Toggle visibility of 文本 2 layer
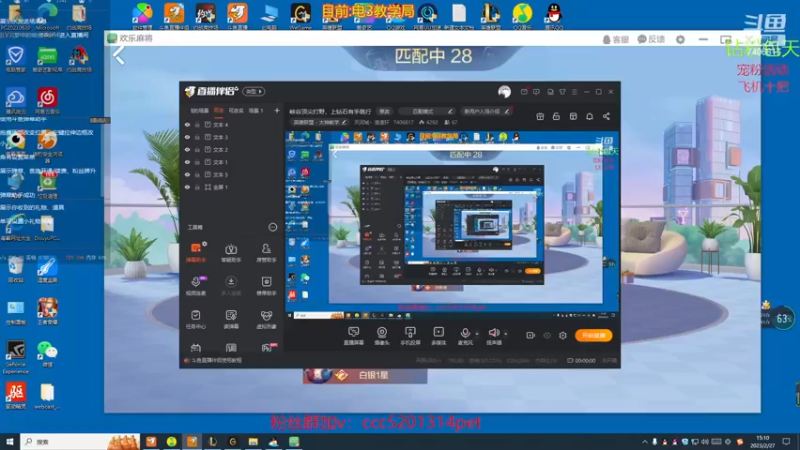Viewport: 800px width, 450px height. [x=187, y=149]
